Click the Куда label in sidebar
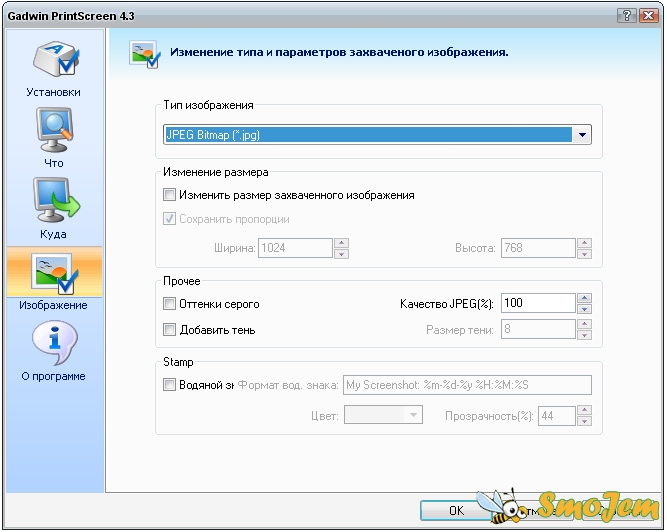Image resolution: width=667 pixels, height=532 pixels. point(54,234)
